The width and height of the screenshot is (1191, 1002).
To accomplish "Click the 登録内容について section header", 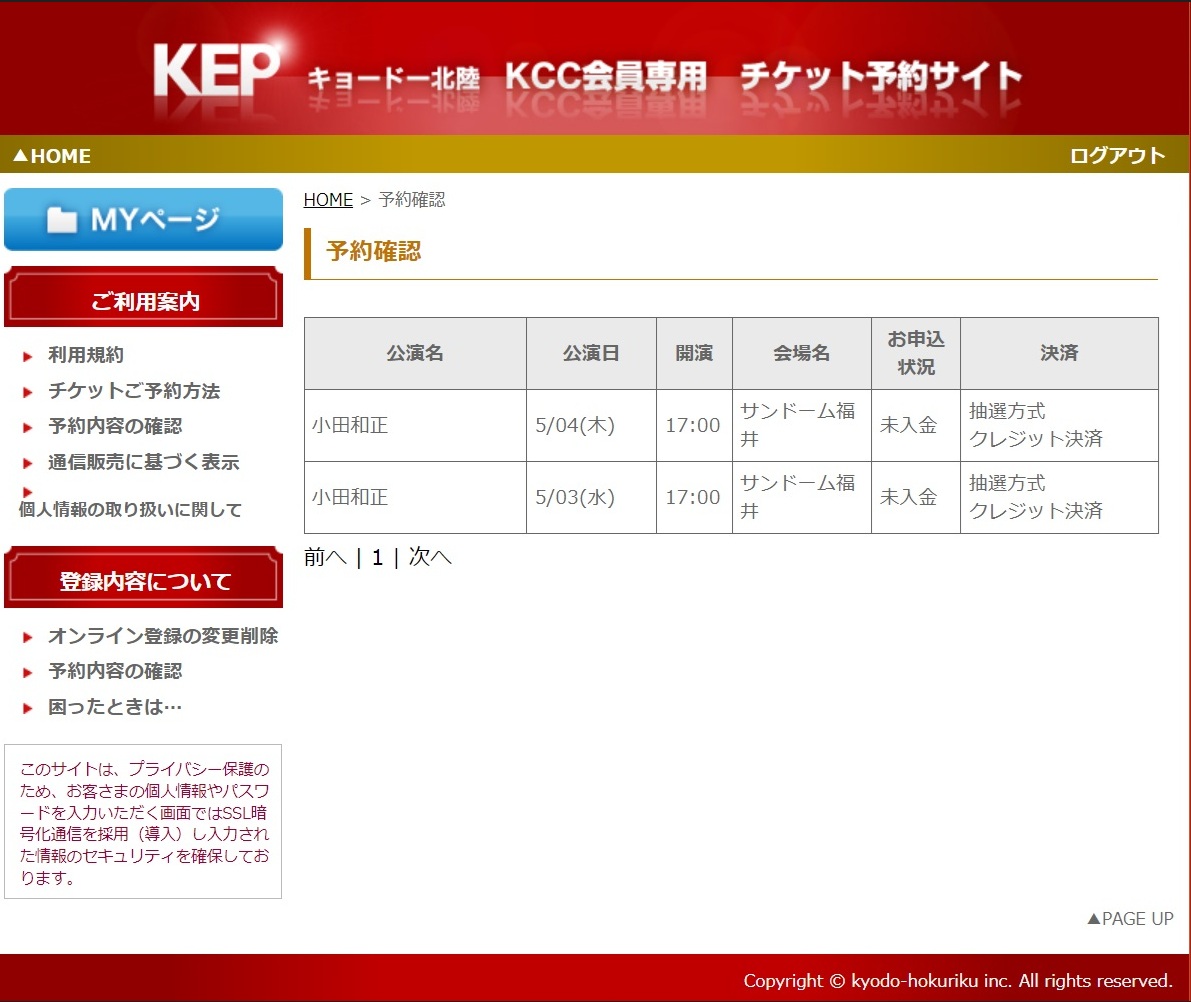I will [144, 578].
